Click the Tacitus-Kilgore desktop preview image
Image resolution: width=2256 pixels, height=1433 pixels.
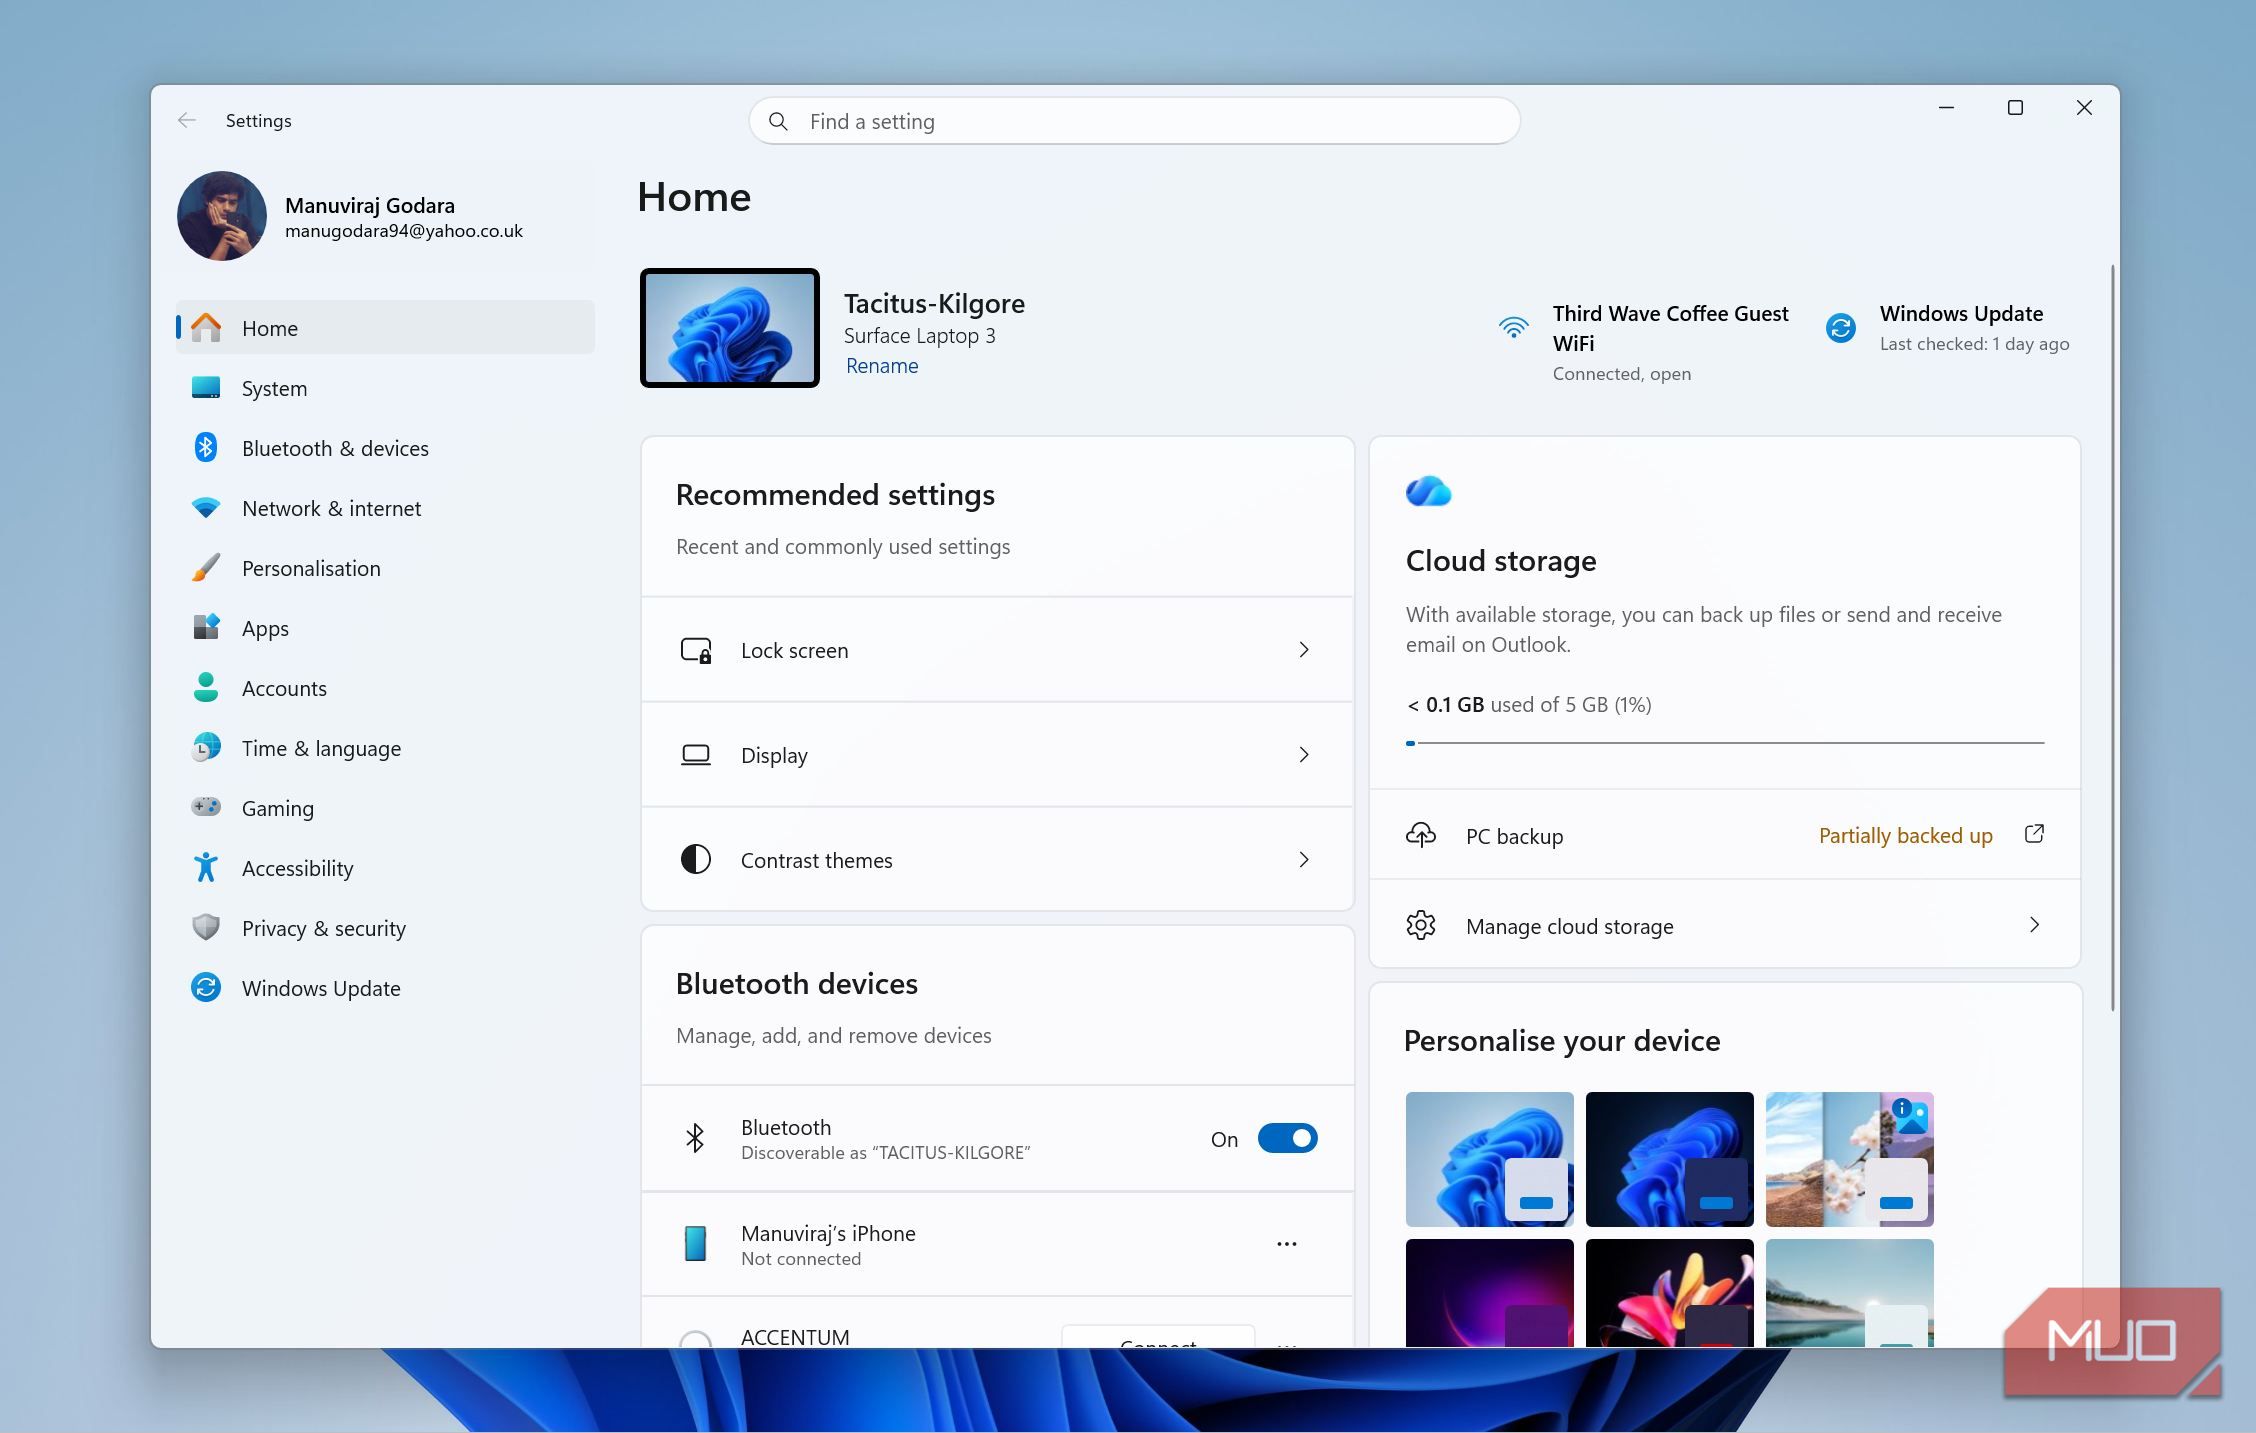point(730,328)
